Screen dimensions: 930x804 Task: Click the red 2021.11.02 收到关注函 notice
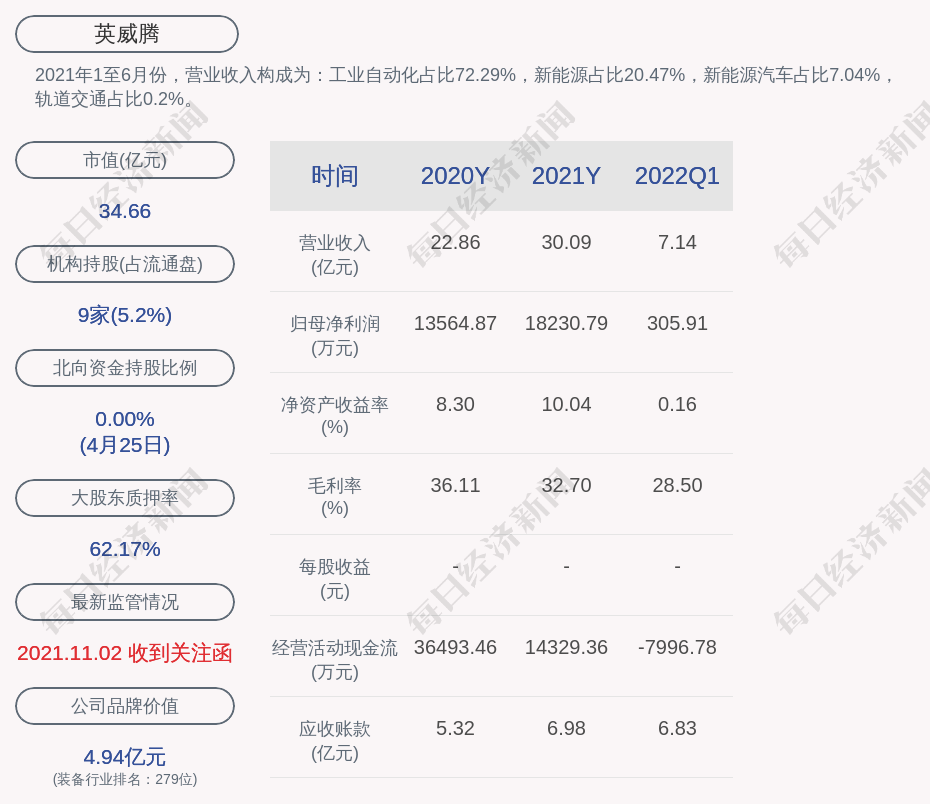click(125, 653)
